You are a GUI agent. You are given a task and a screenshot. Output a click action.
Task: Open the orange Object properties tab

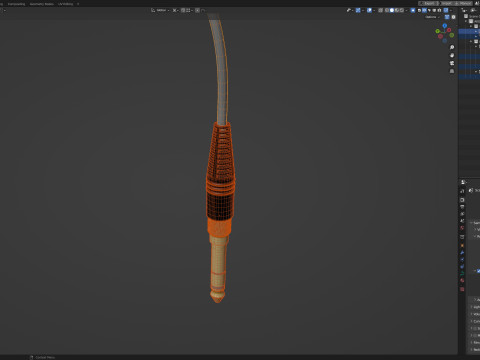coord(462,245)
